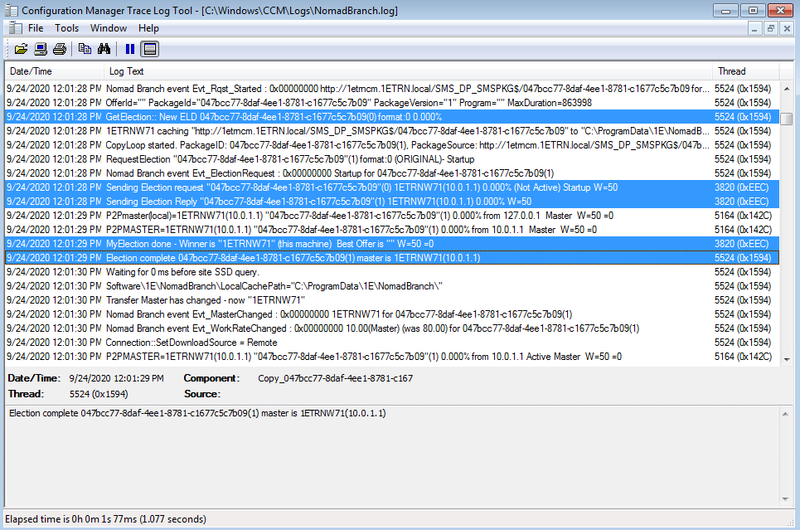Toggle the Show/Hide details pane icon

(150, 48)
